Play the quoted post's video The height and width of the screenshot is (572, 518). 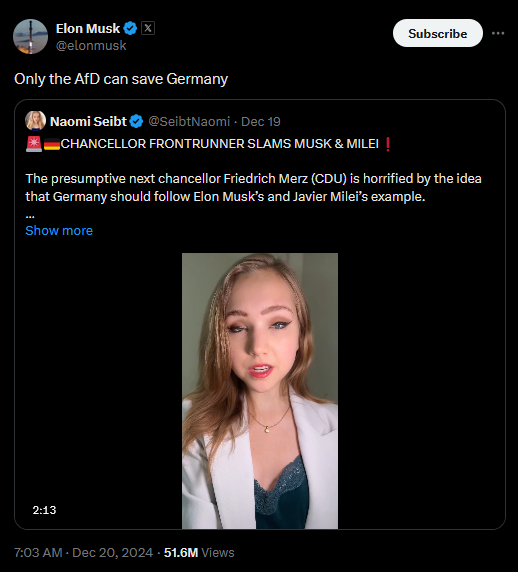pos(260,391)
